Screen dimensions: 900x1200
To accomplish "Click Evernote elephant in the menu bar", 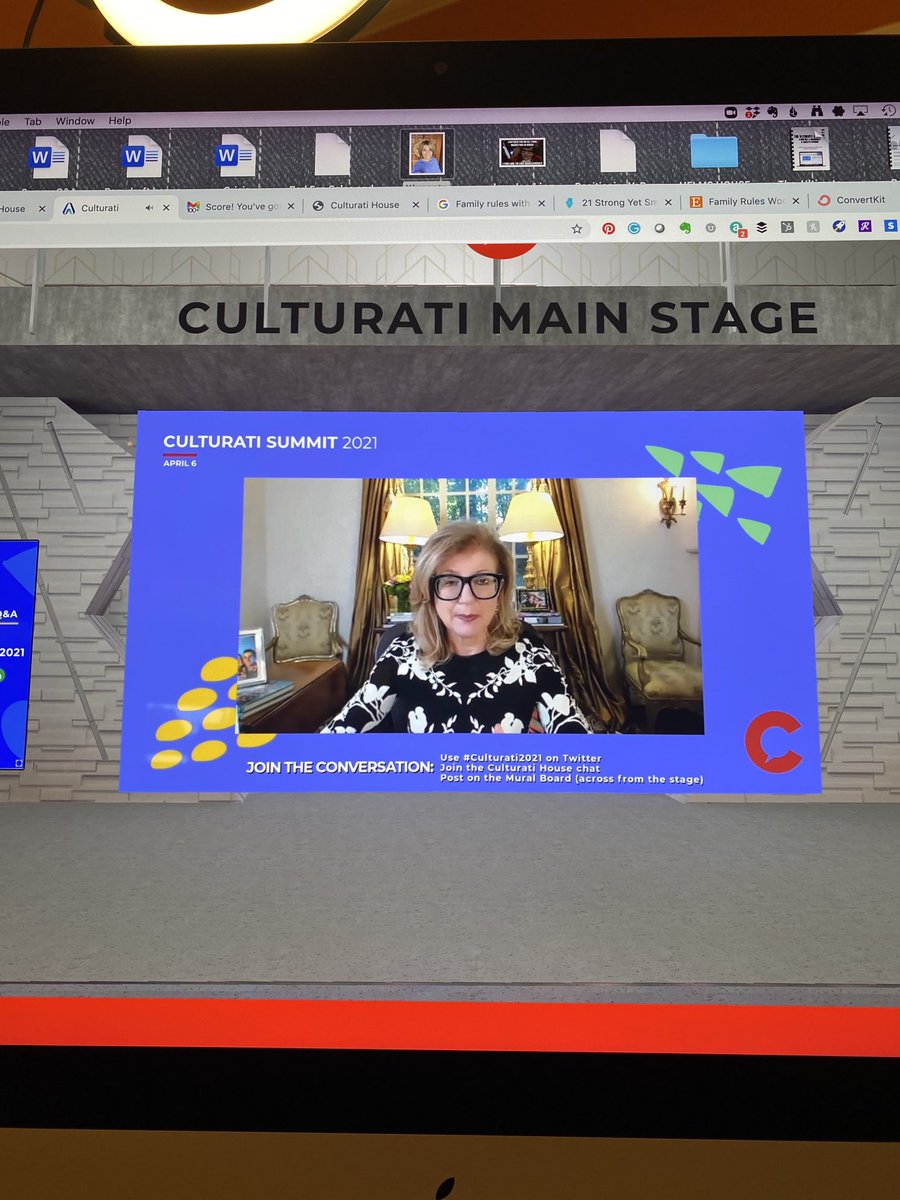I will tap(773, 112).
